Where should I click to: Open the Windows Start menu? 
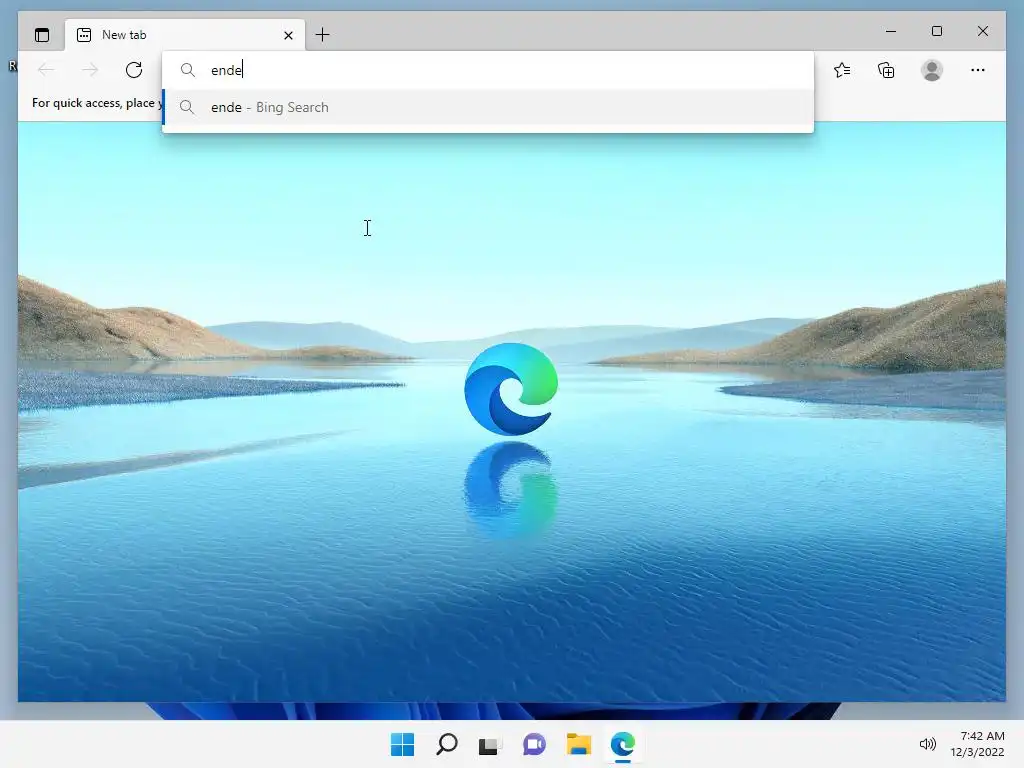[402, 744]
